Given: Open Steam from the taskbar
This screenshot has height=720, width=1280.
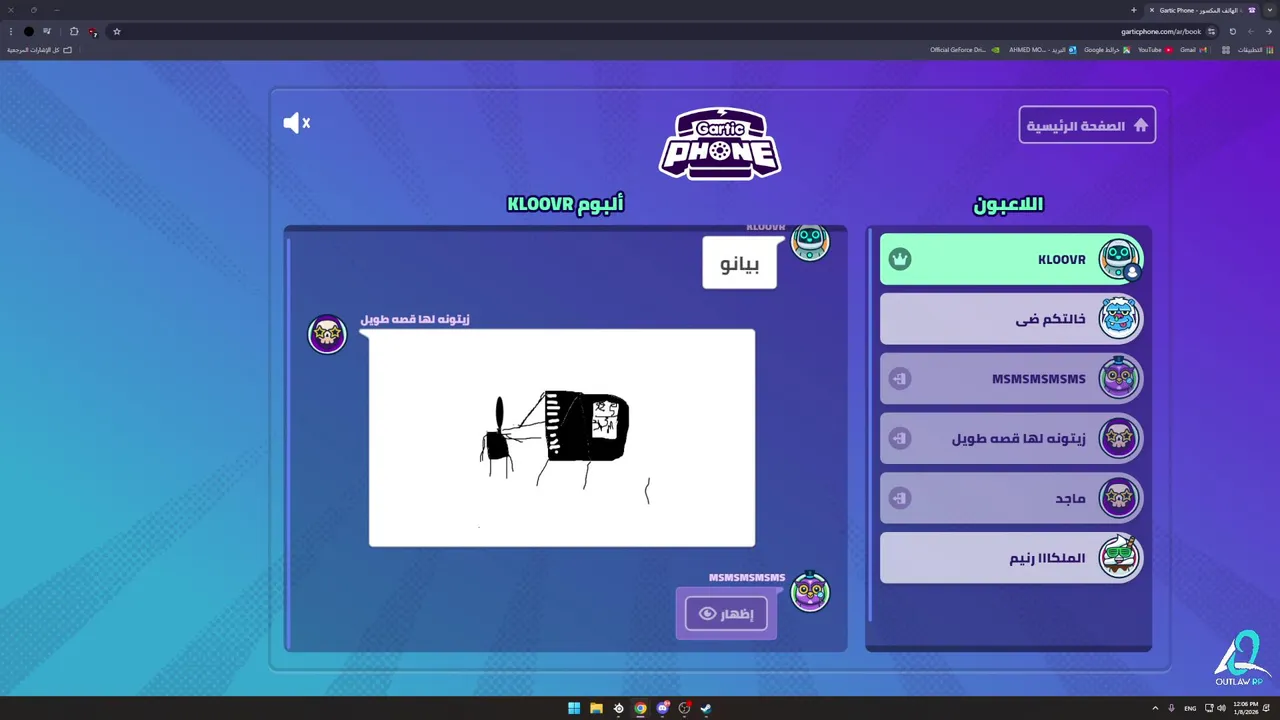Looking at the screenshot, I should click(706, 708).
